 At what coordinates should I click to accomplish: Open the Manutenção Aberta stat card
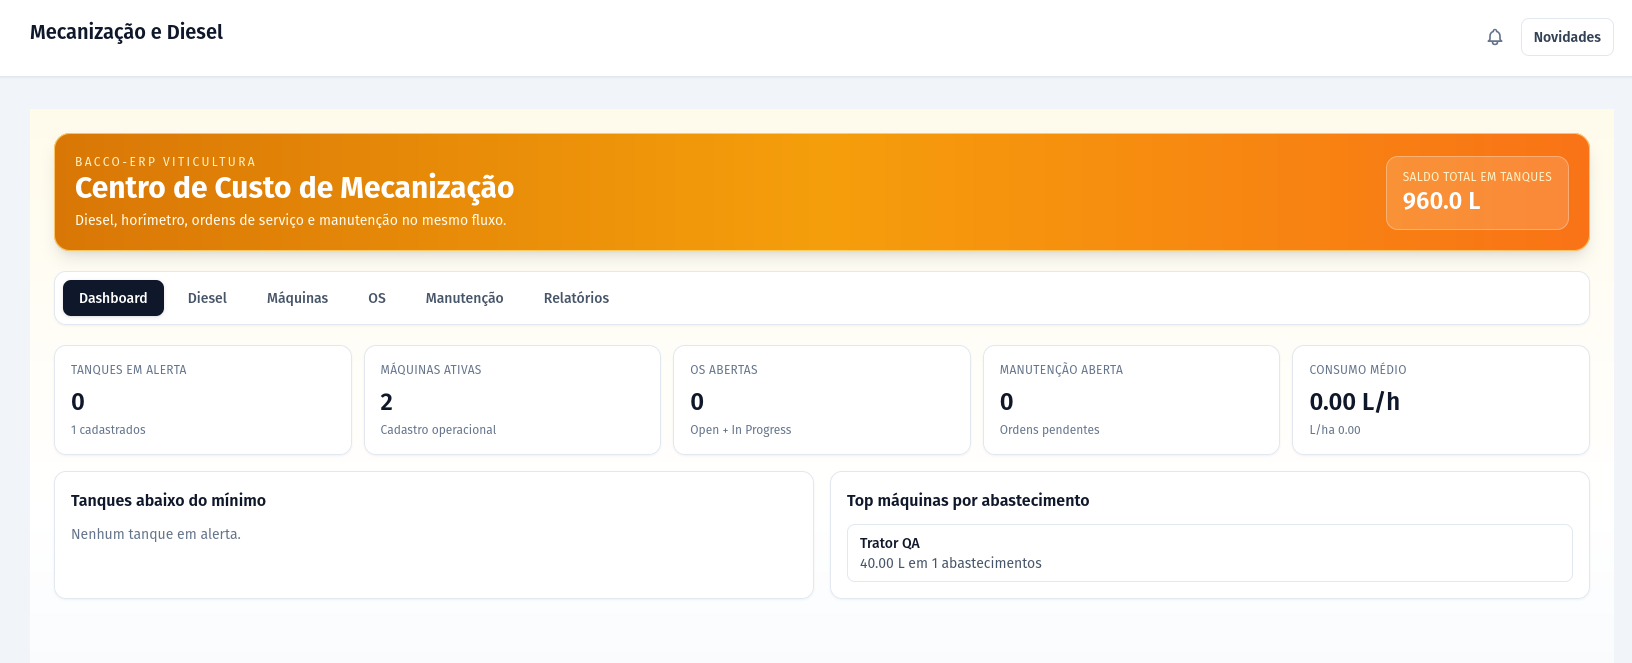coord(1131,400)
